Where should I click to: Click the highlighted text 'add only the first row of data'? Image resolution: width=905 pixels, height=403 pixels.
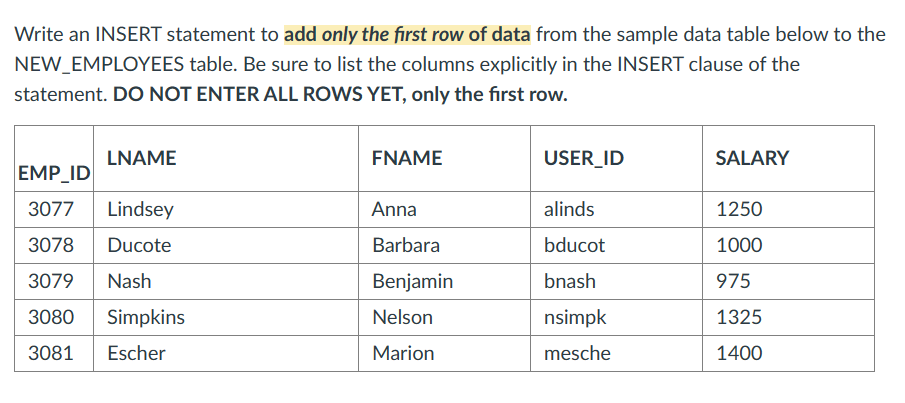[x=407, y=35]
